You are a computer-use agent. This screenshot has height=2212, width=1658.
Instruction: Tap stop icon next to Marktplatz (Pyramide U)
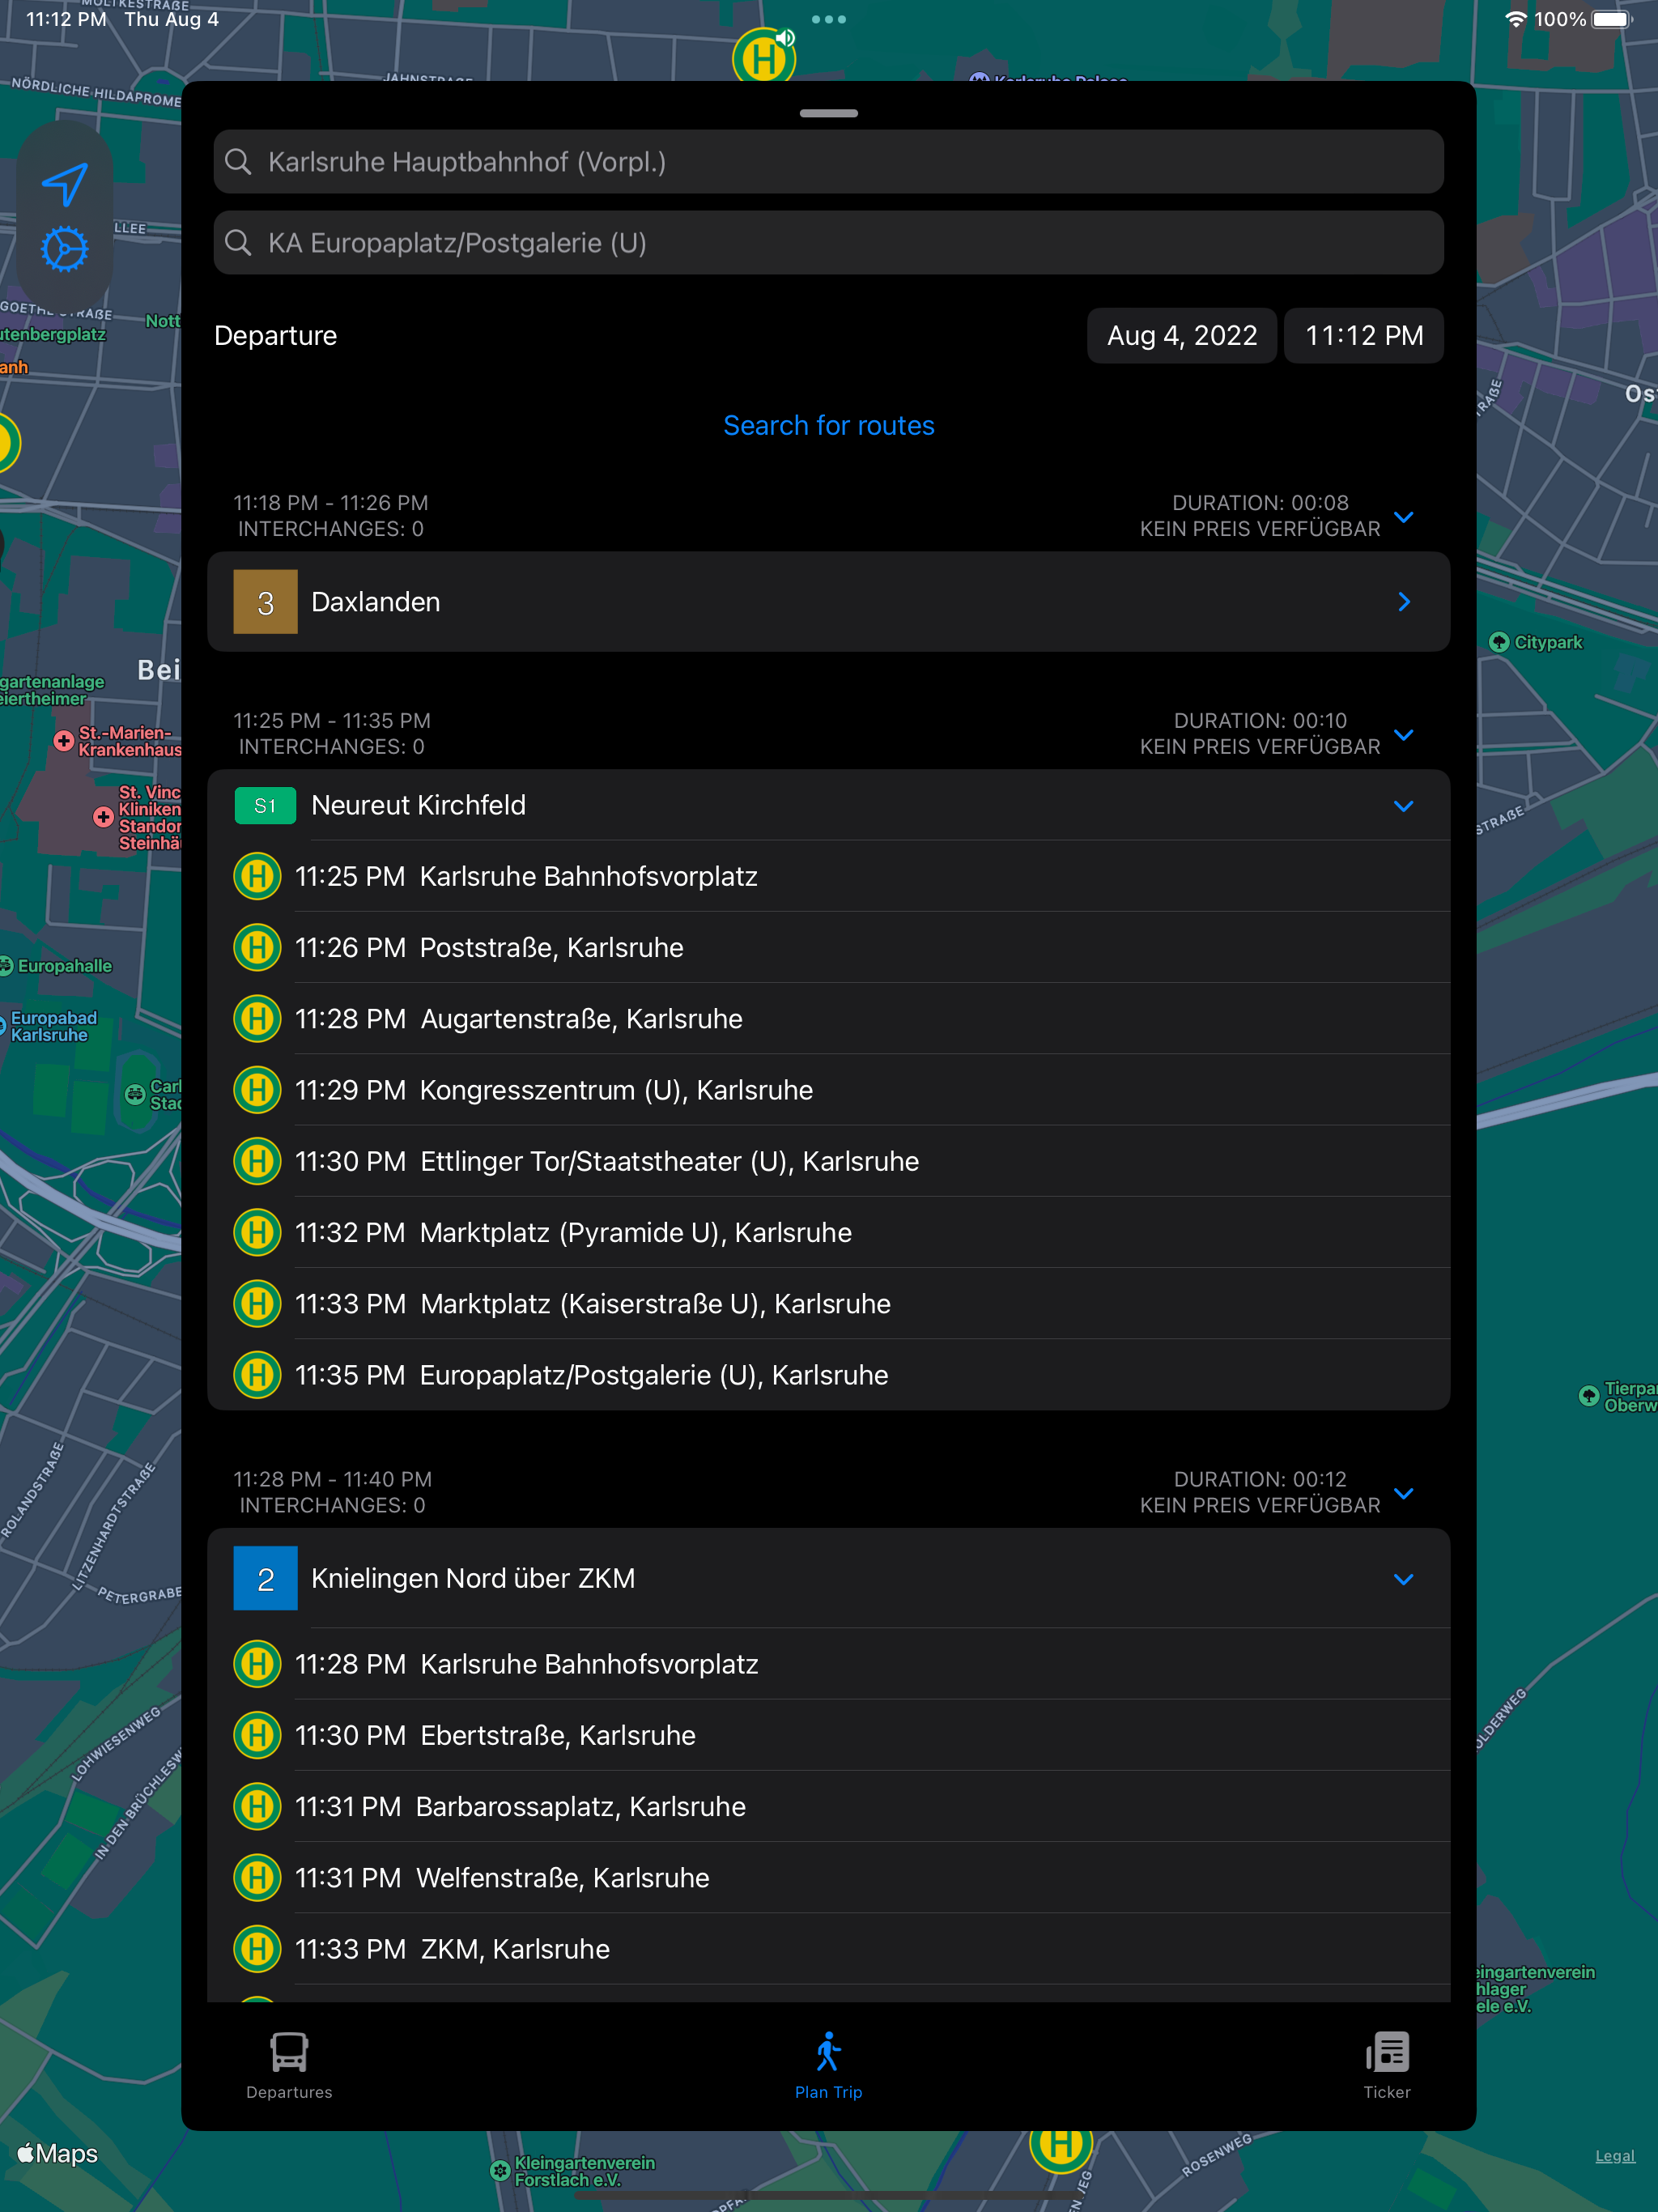257,1232
